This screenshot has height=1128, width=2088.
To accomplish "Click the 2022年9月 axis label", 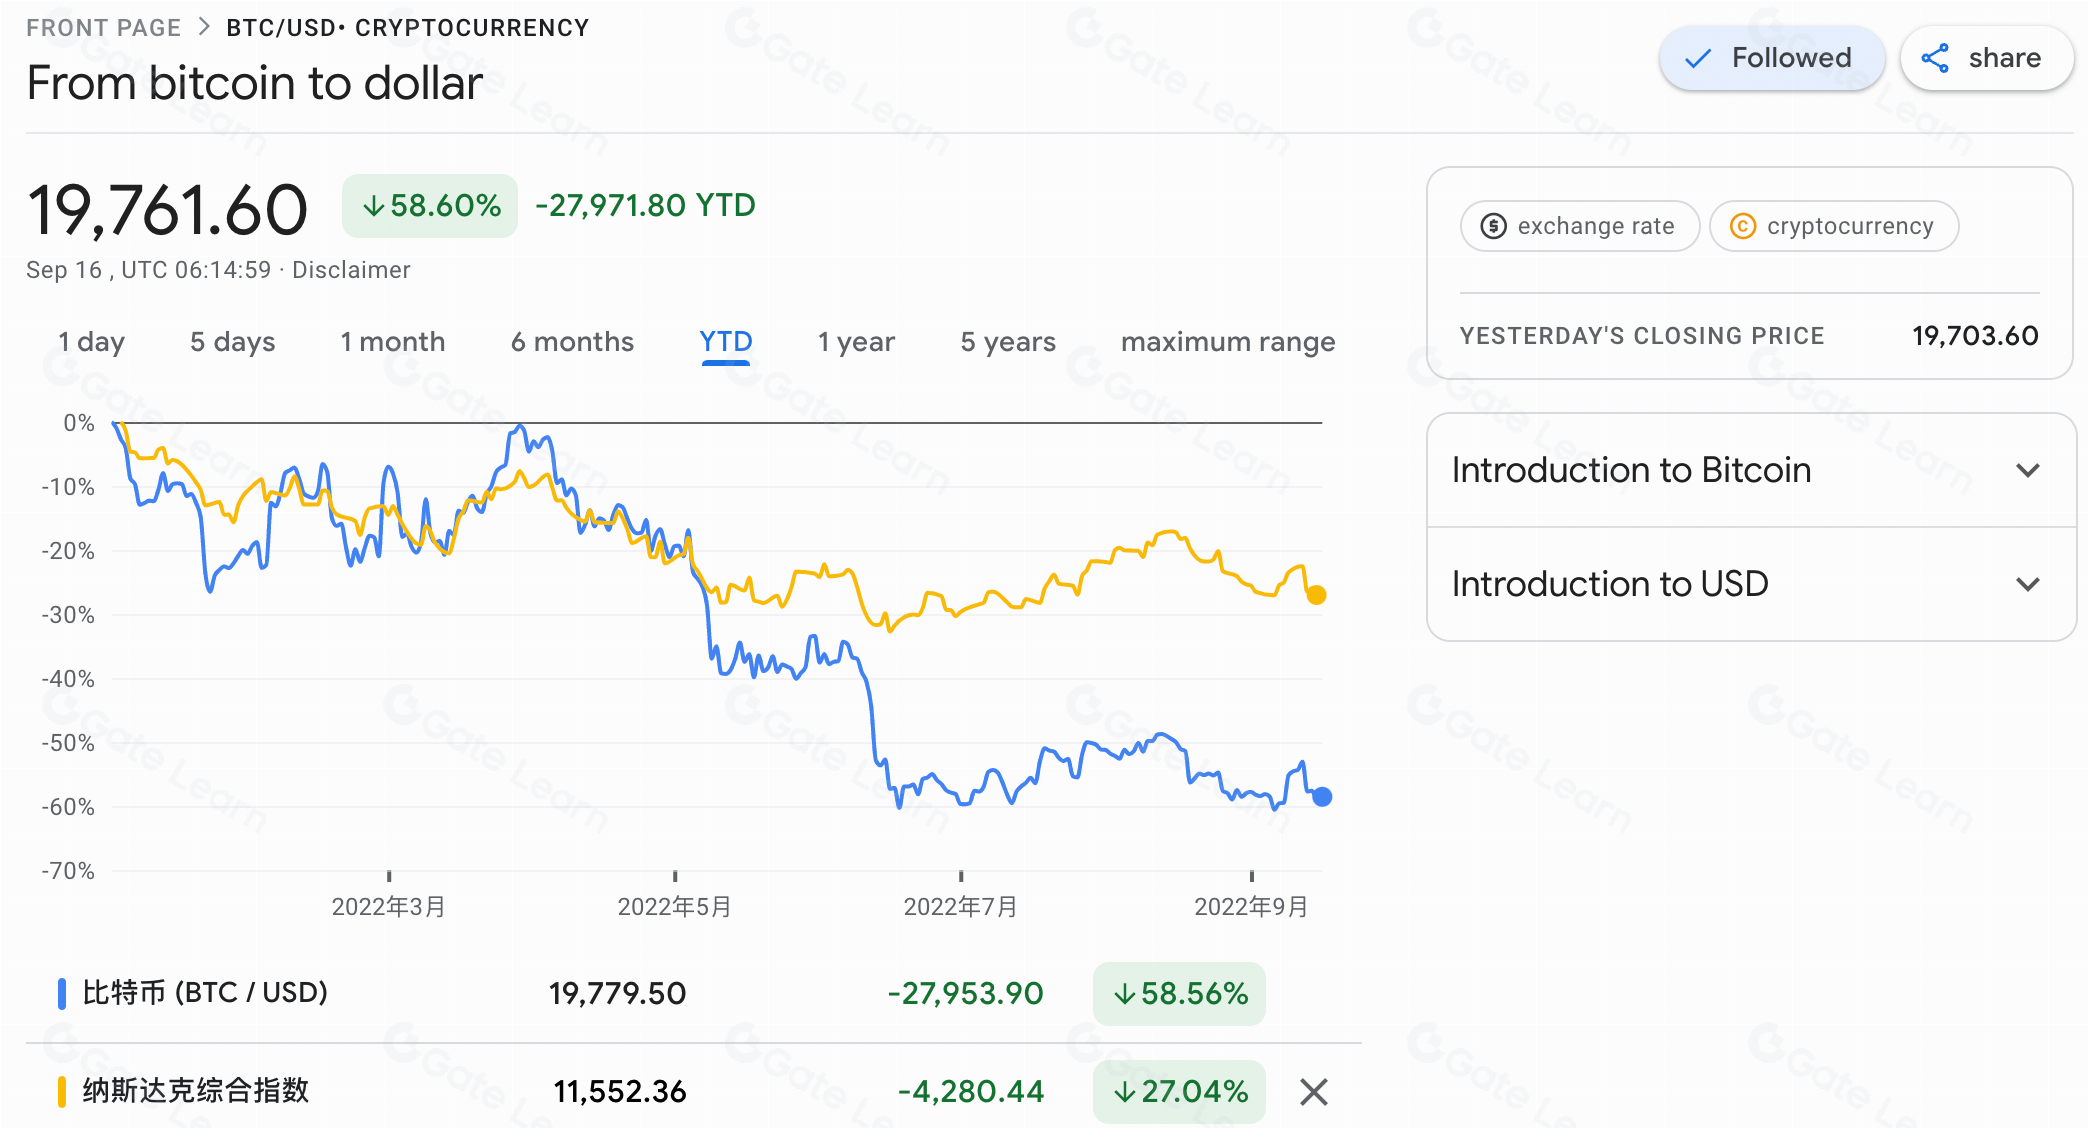I will point(1251,907).
